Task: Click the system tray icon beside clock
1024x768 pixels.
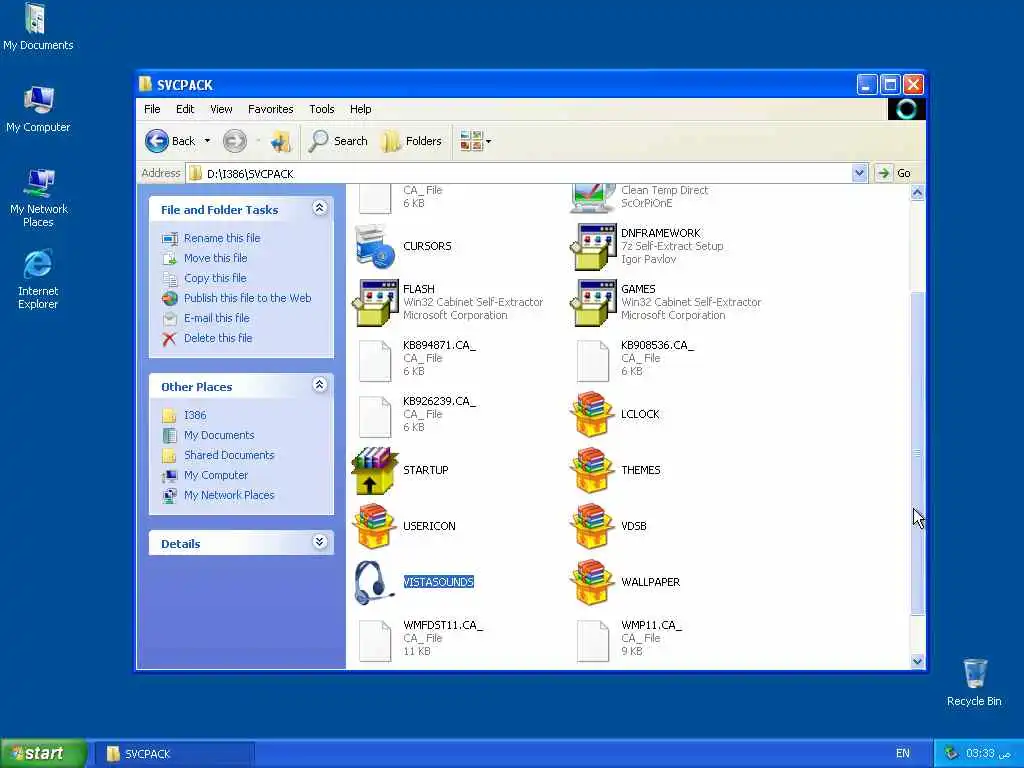Action: (951, 753)
